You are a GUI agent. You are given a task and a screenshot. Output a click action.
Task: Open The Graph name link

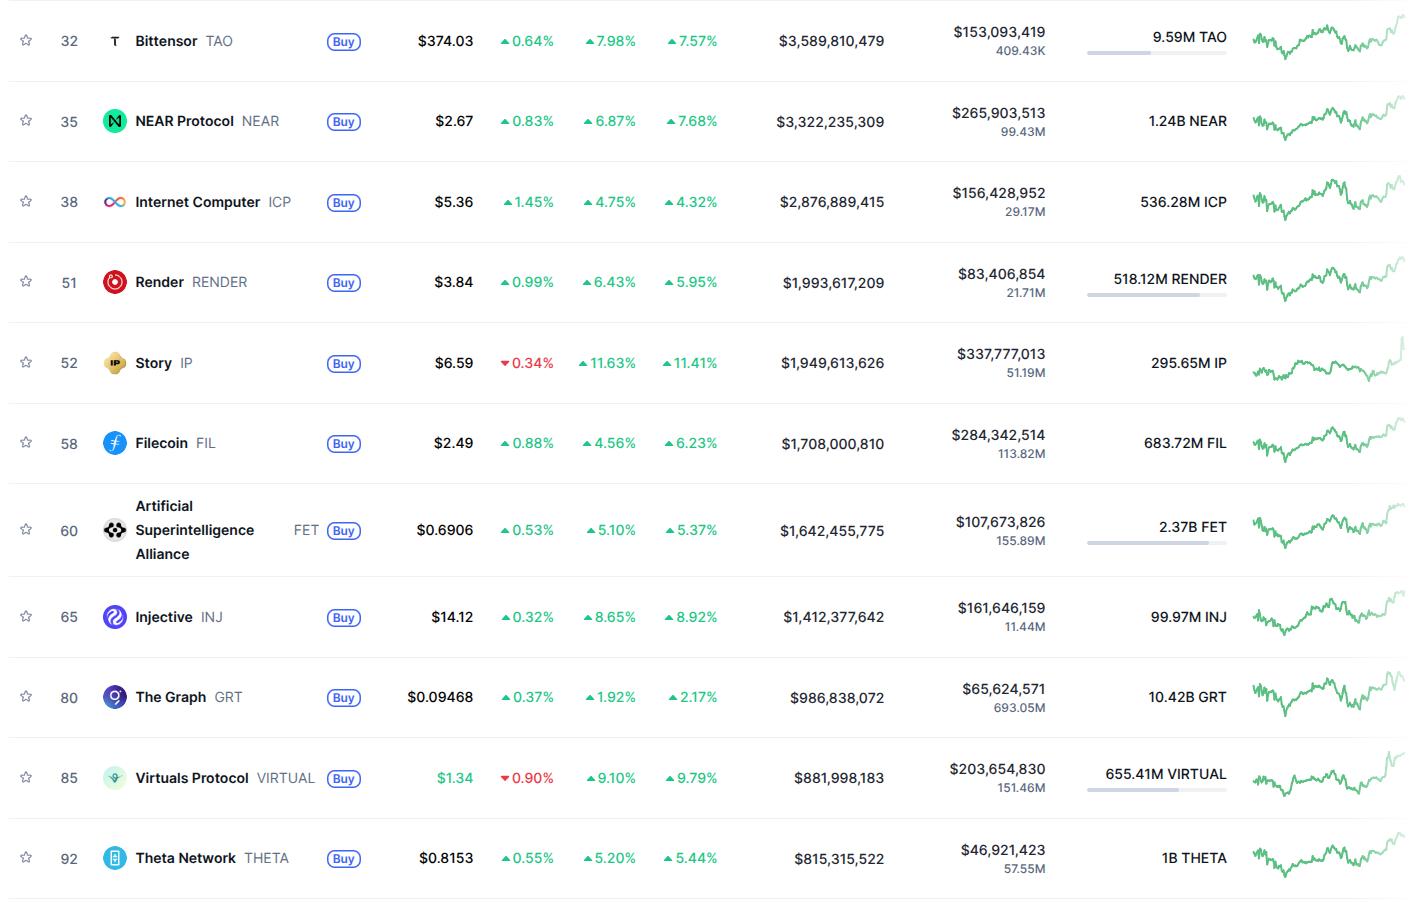coord(171,697)
